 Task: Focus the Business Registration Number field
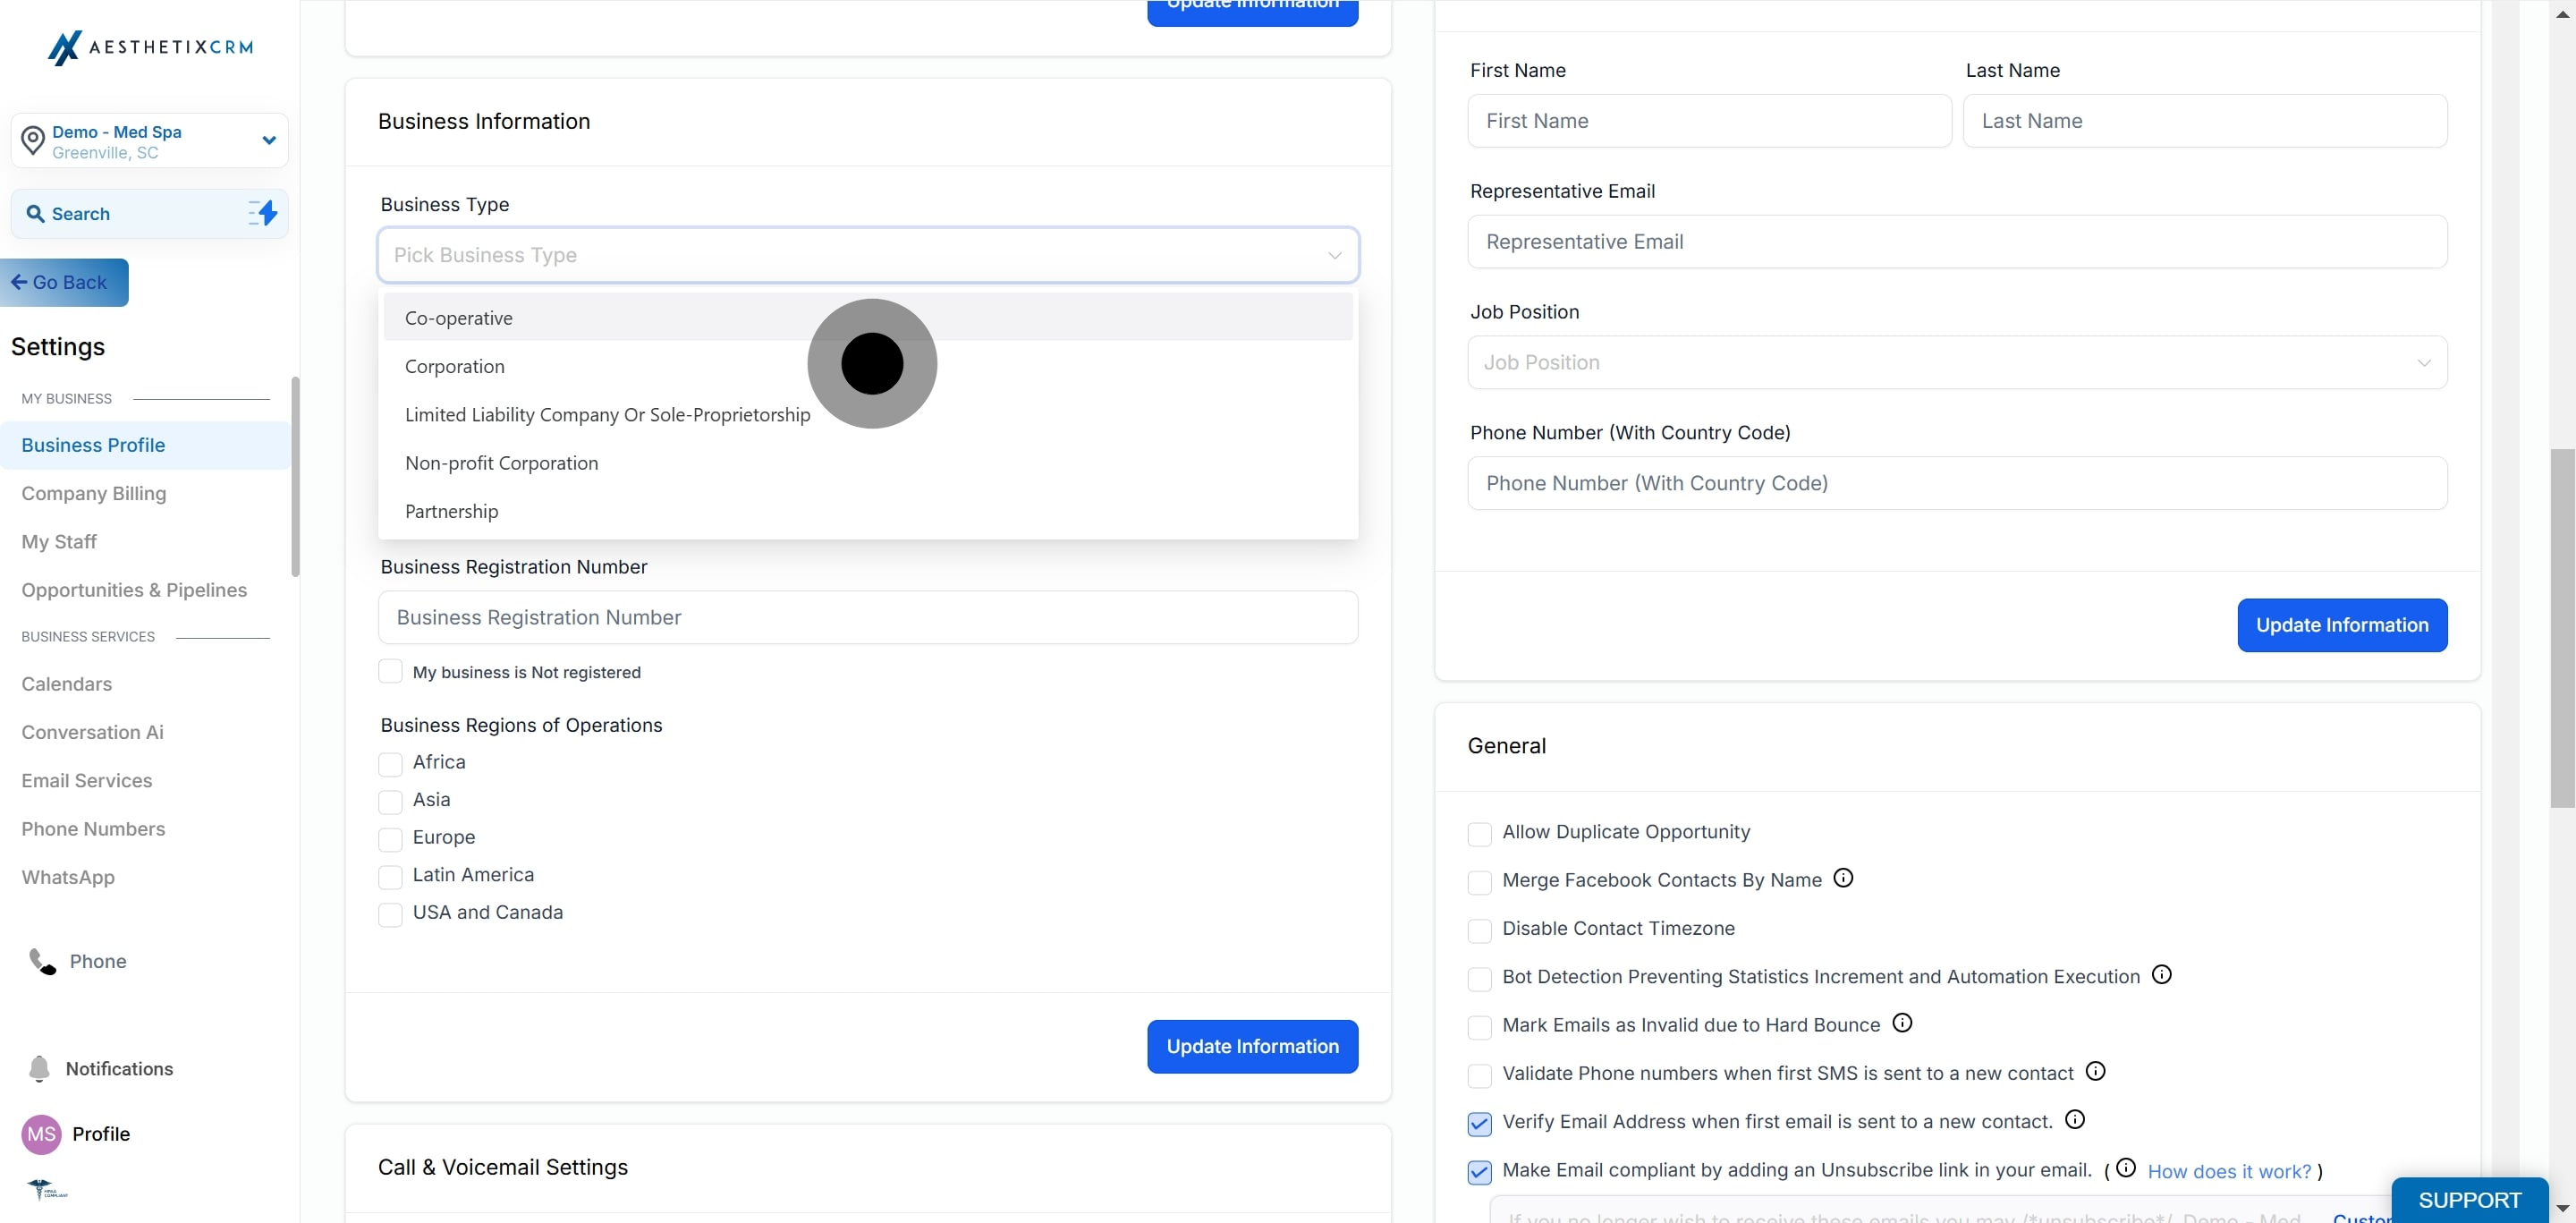click(x=867, y=617)
